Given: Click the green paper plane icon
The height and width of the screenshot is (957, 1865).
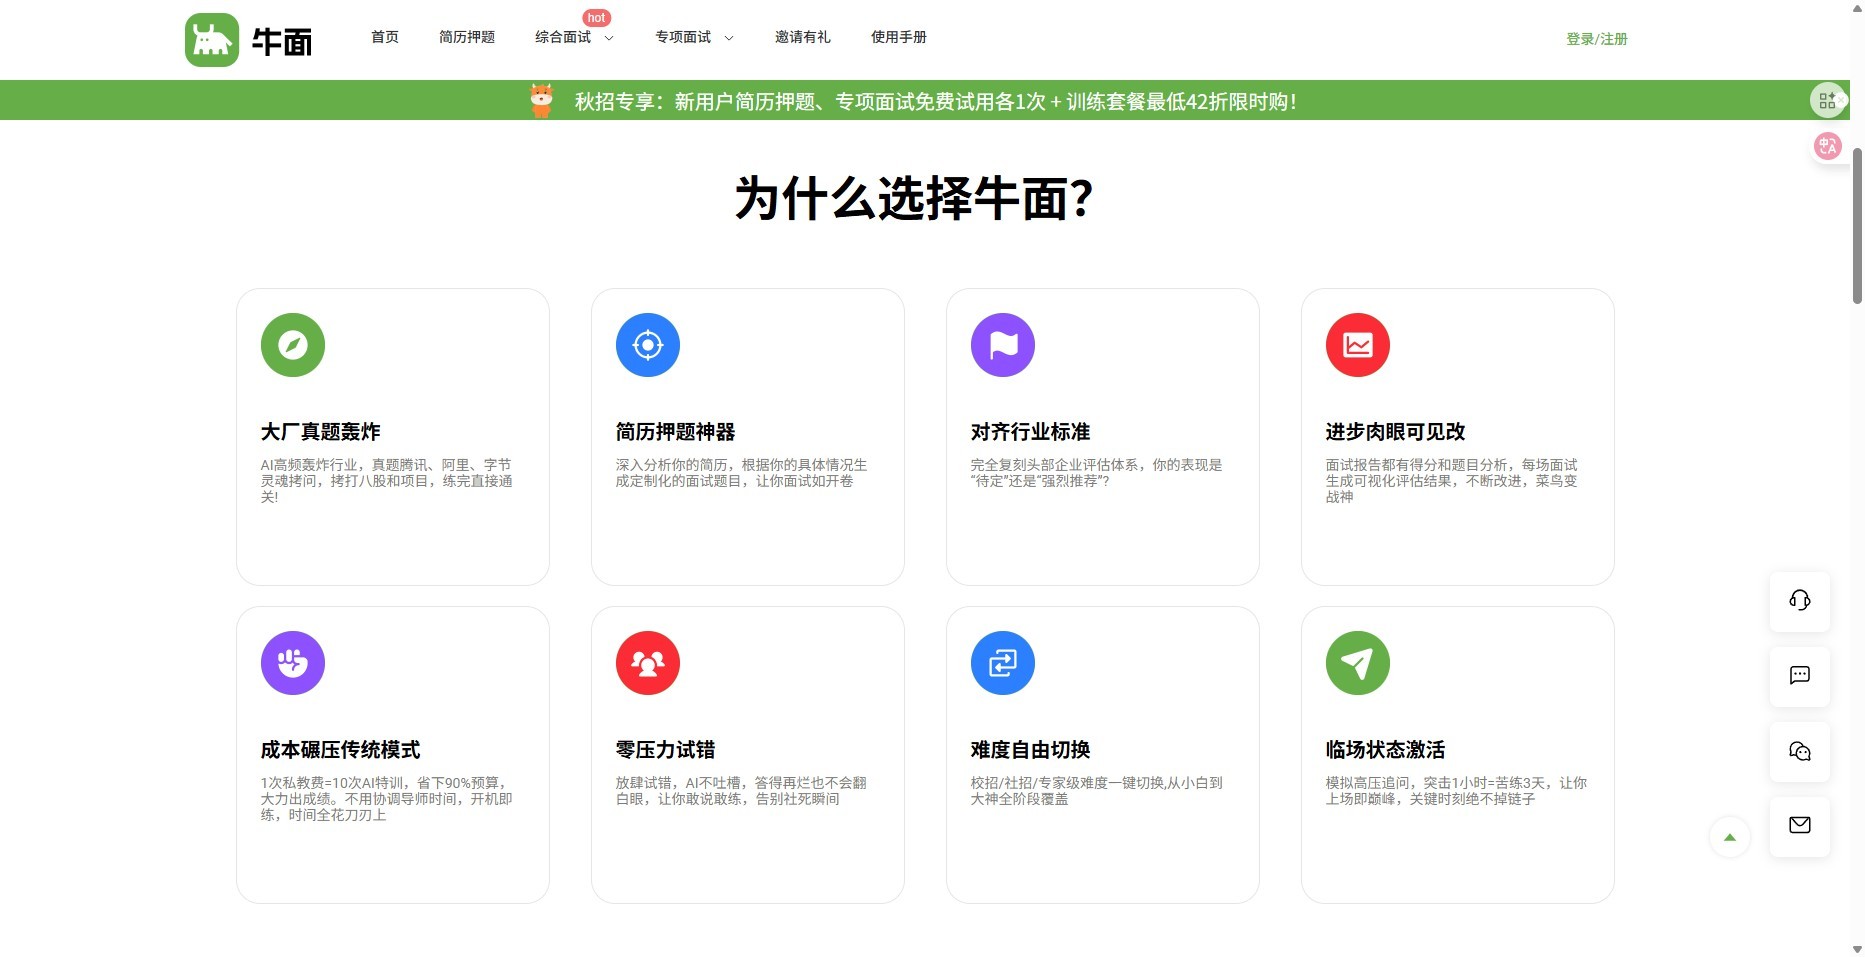Looking at the screenshot, I should click(x=1358, y=663).
